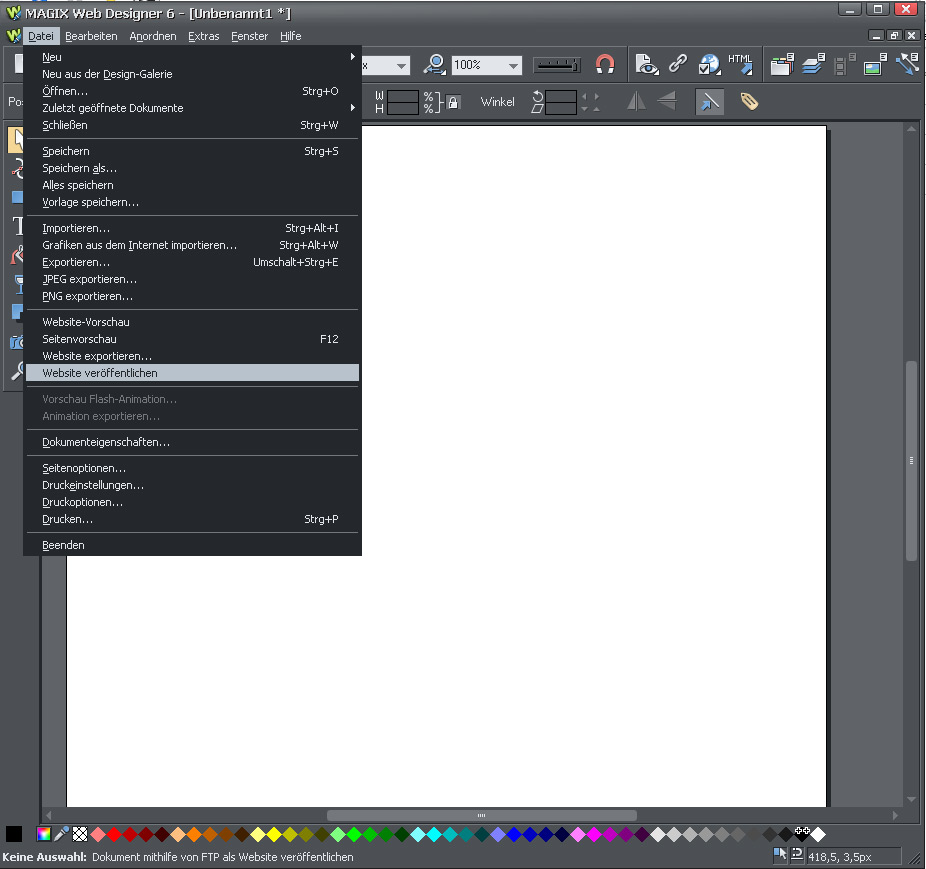Pick the cyan color swatch
Viewport: 926px width, 869px height.
click(x=434, y=834)
